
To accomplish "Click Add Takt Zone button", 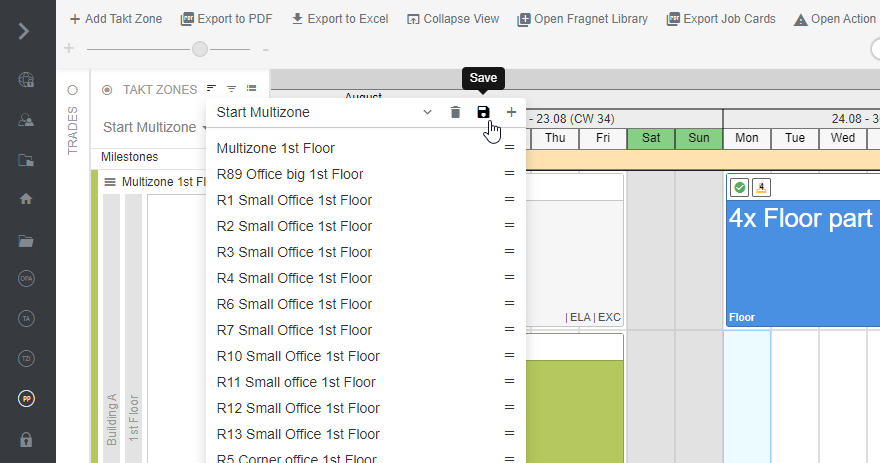I will pyautogui.click(x=115, y=19).
